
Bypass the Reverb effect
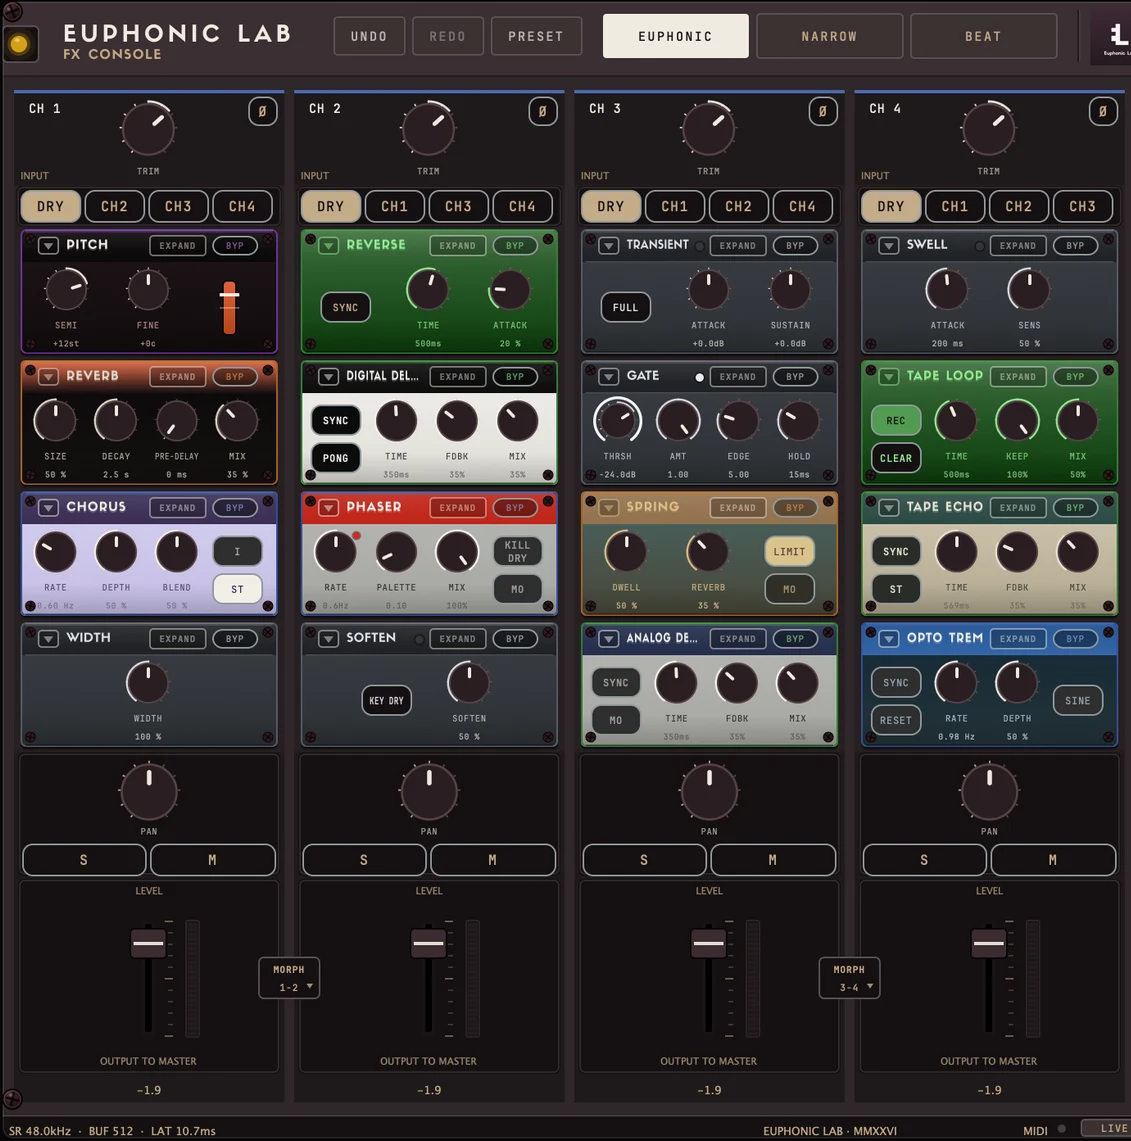tap(234, 377)
